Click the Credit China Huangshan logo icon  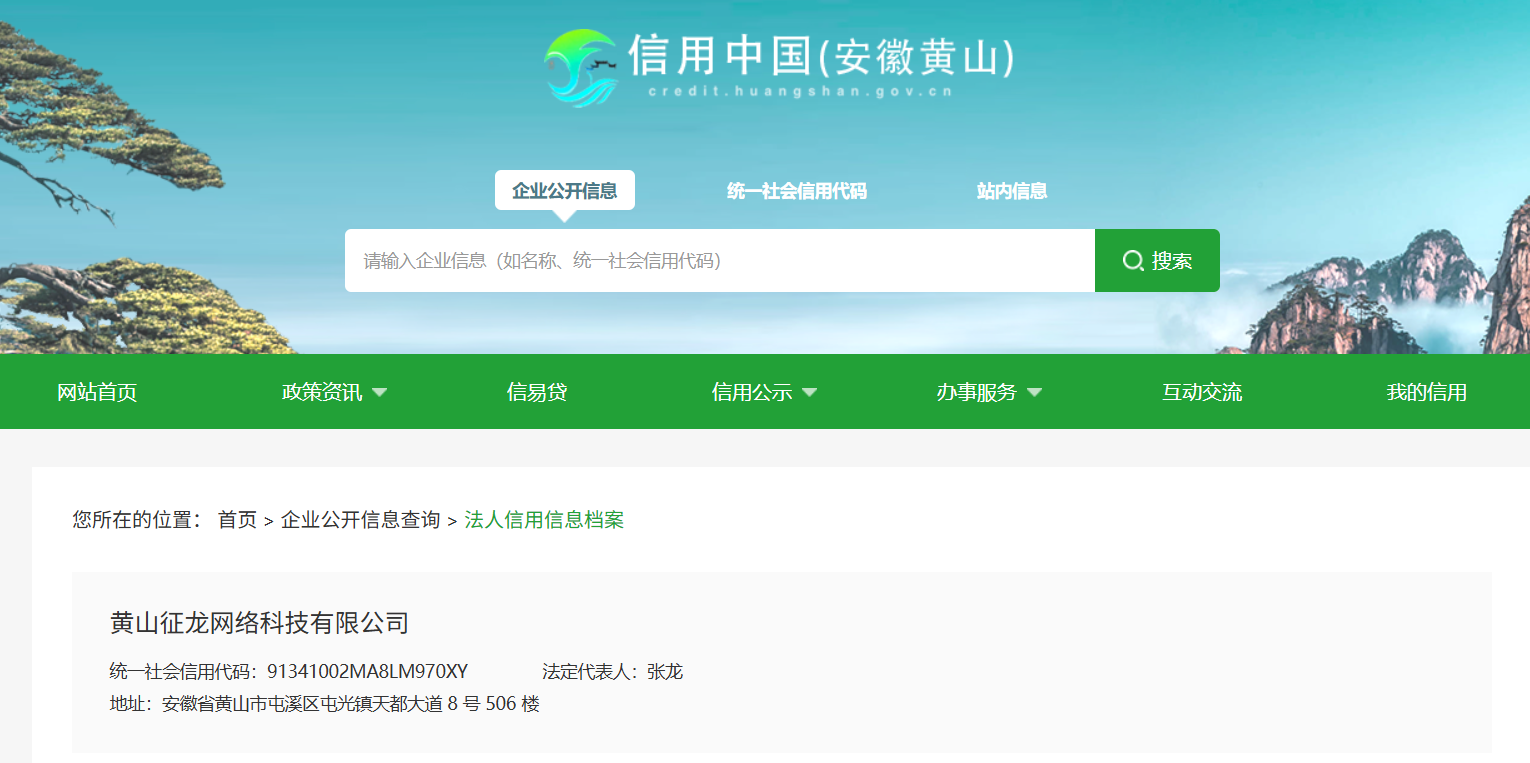click(581, 67)
